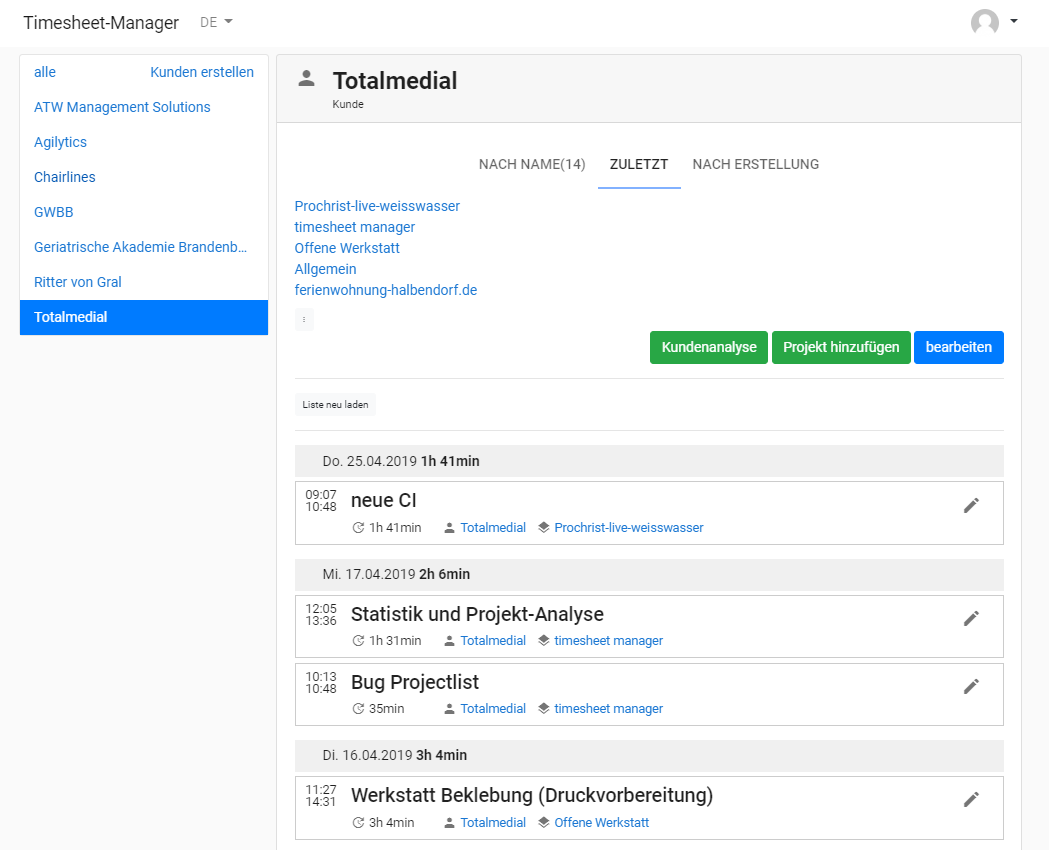This screenshot has height=850, width=1049.
Task: Click the clock icon beside '1h 31min'
Action: 359,641
